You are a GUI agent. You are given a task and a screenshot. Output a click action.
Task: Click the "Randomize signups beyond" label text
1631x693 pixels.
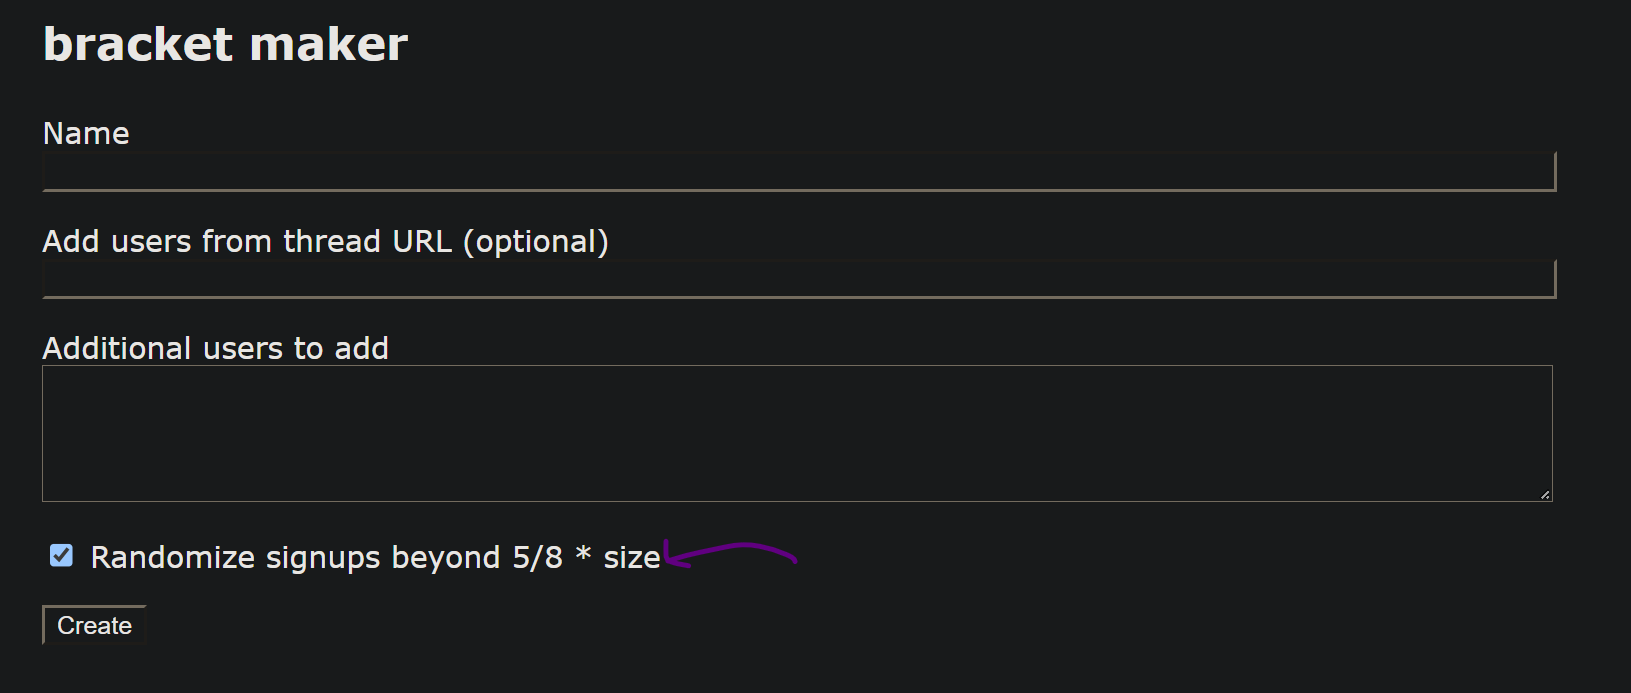click(295, 558)
